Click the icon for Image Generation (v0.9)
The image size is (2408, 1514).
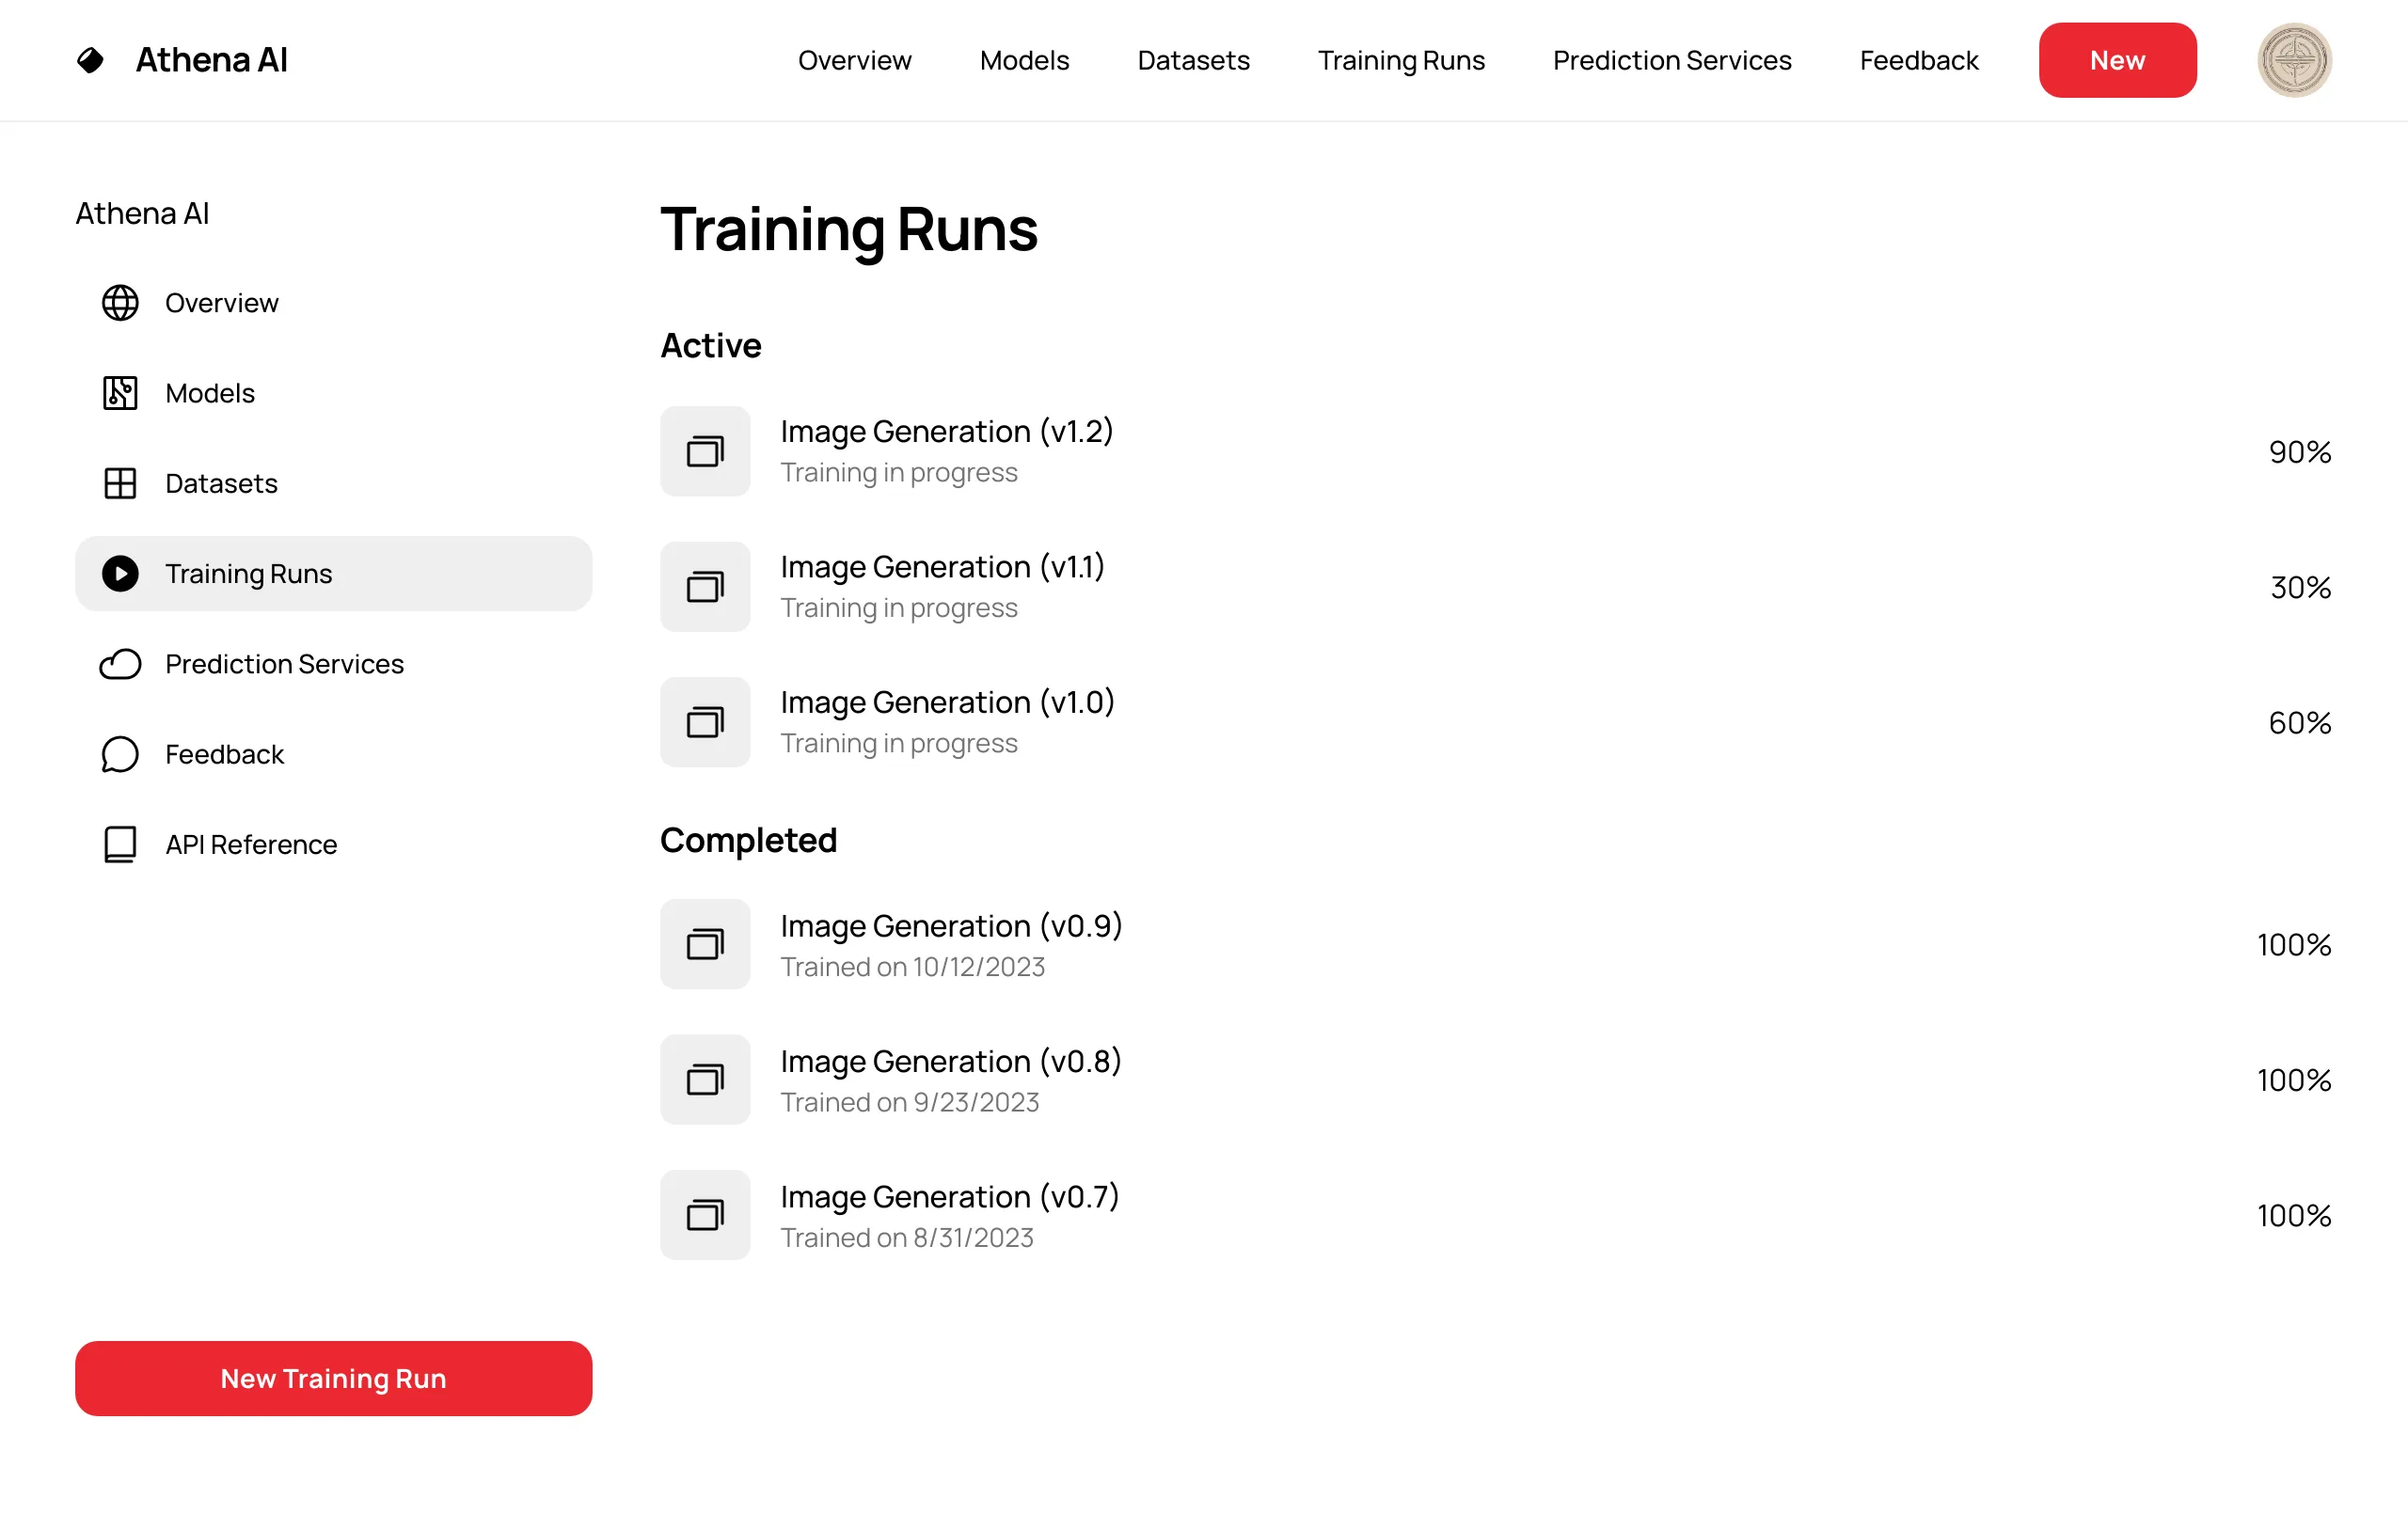tap(705, 944)
